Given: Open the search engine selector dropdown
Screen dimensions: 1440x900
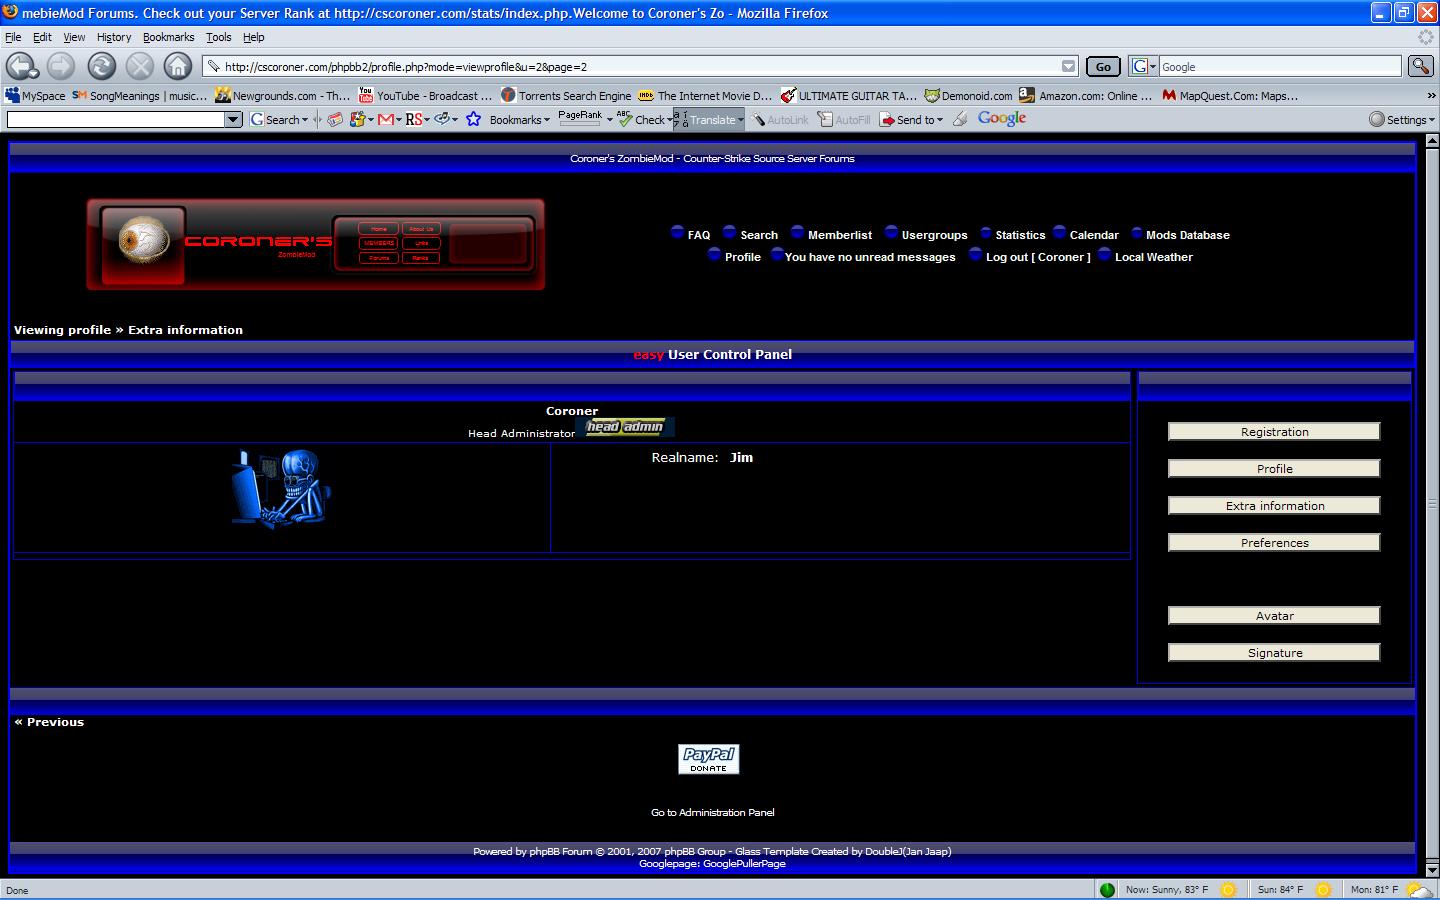Looking at the screenshot, I should [1143, 67].
